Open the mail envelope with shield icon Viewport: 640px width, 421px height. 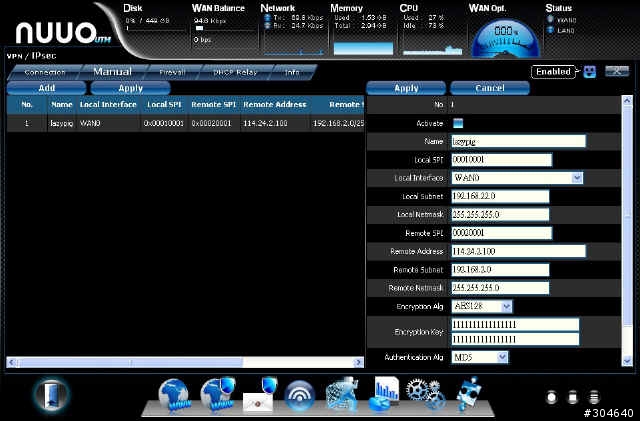260,394
